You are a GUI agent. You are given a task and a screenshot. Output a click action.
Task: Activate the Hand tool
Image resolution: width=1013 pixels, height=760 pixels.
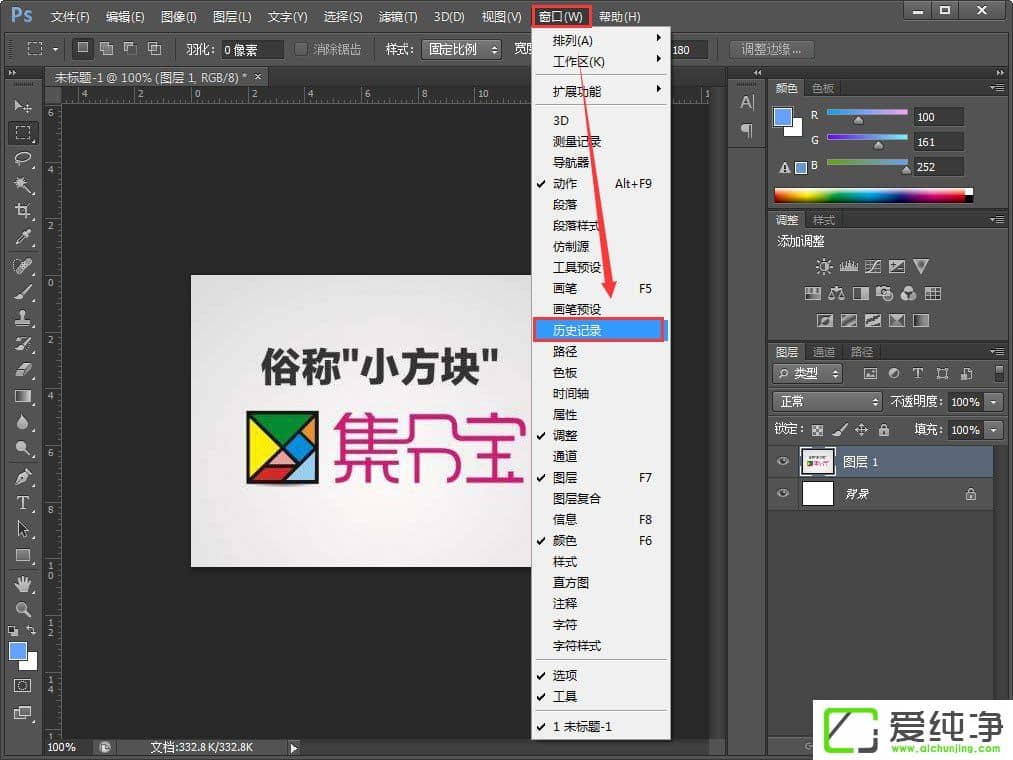point(23,582)
